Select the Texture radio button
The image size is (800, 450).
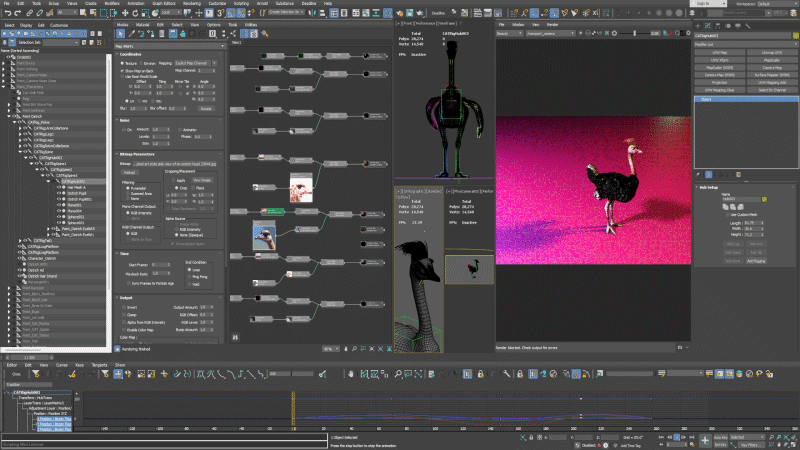[122, 65]
